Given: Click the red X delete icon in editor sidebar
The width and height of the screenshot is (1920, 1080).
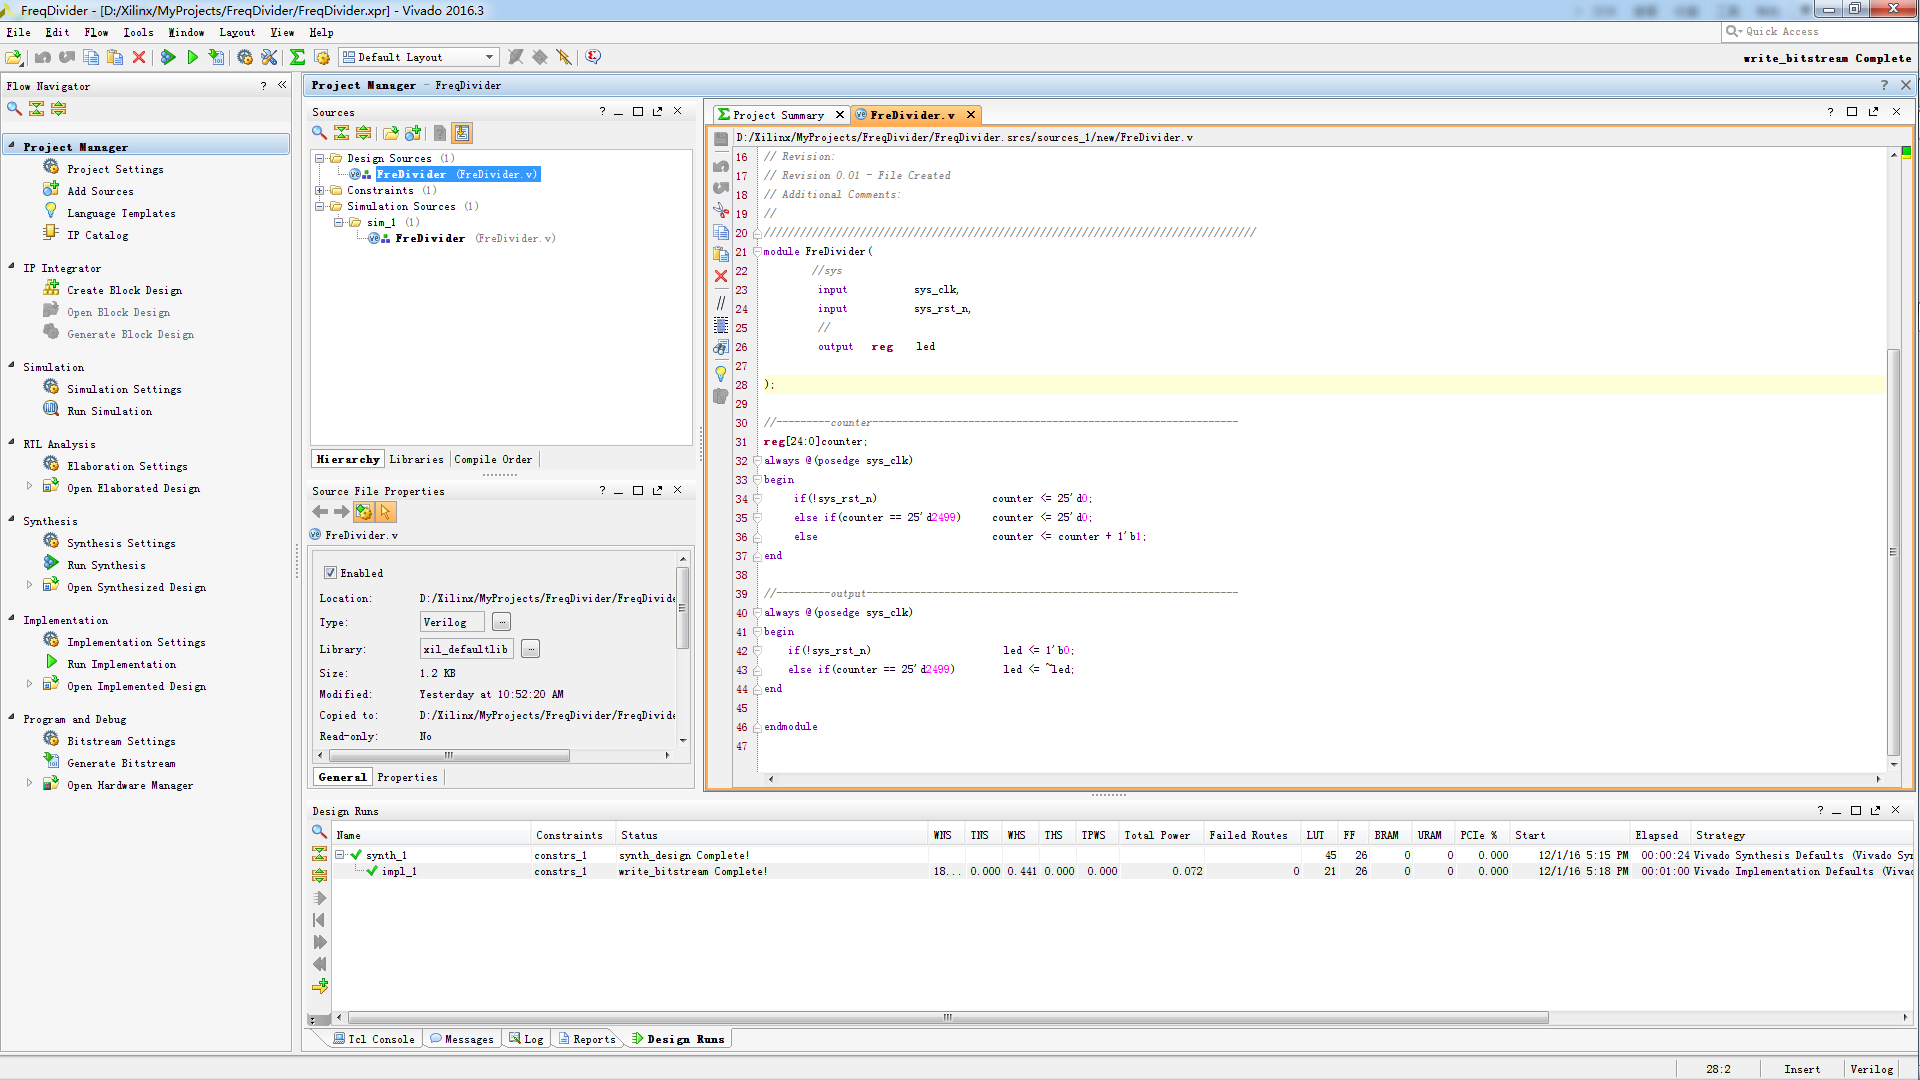Looking at the screenshot, I should [x=720, y=277].
